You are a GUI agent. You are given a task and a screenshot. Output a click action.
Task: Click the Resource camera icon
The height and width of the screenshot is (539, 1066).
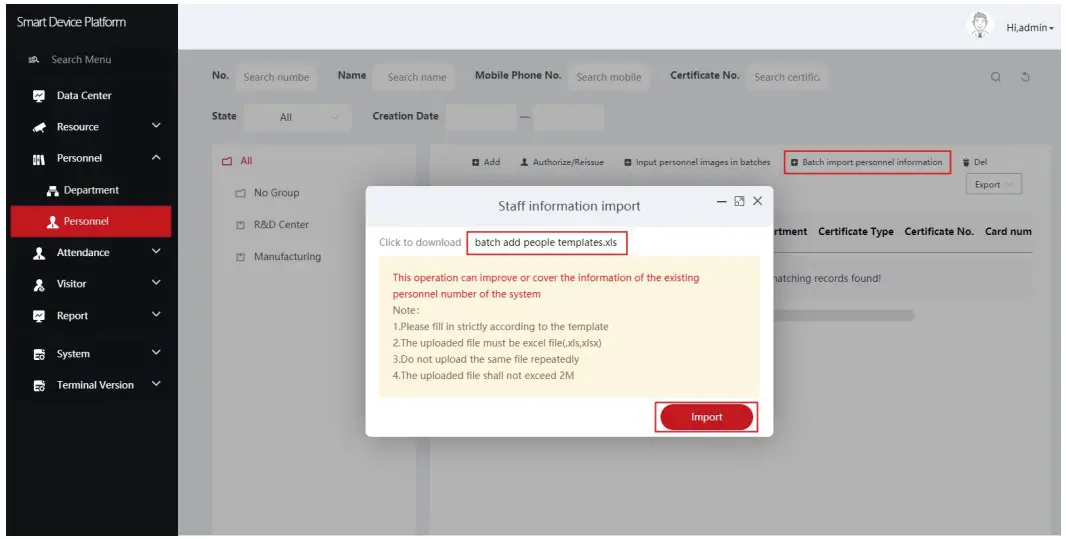(39, 127)
